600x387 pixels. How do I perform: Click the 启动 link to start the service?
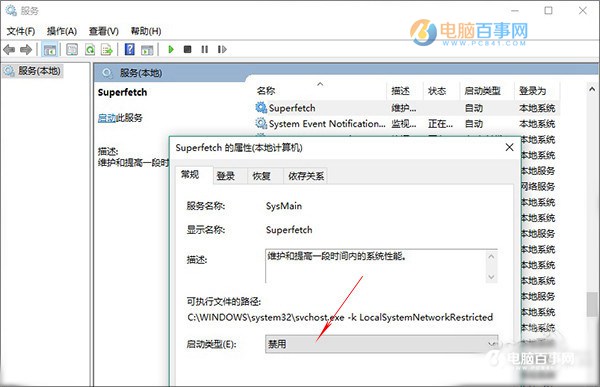[107, 118]
